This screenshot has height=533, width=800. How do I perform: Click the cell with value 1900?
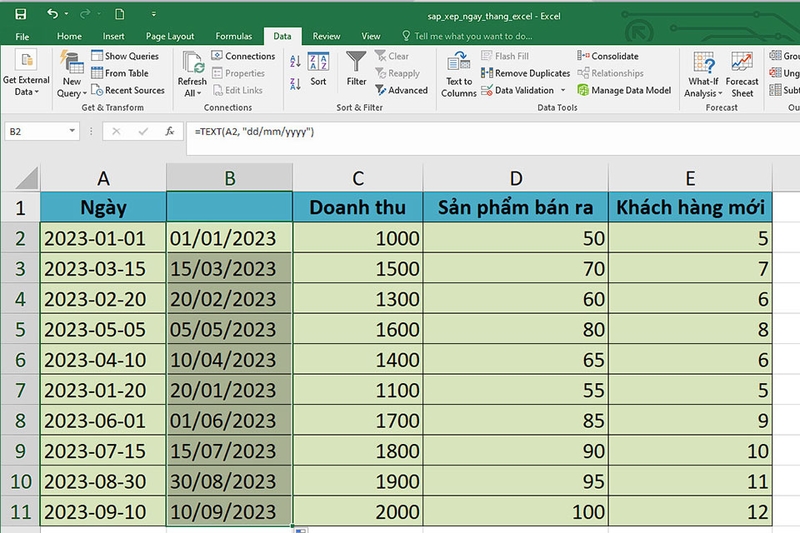(358, 481)
